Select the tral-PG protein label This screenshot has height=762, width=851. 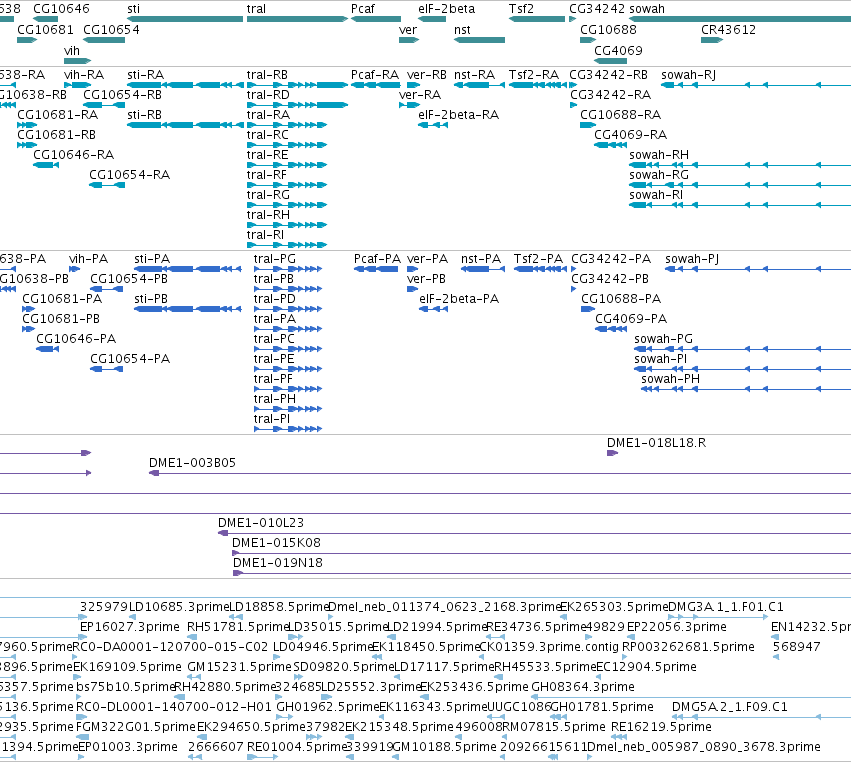pyautogui.click(x=275, y=259)
